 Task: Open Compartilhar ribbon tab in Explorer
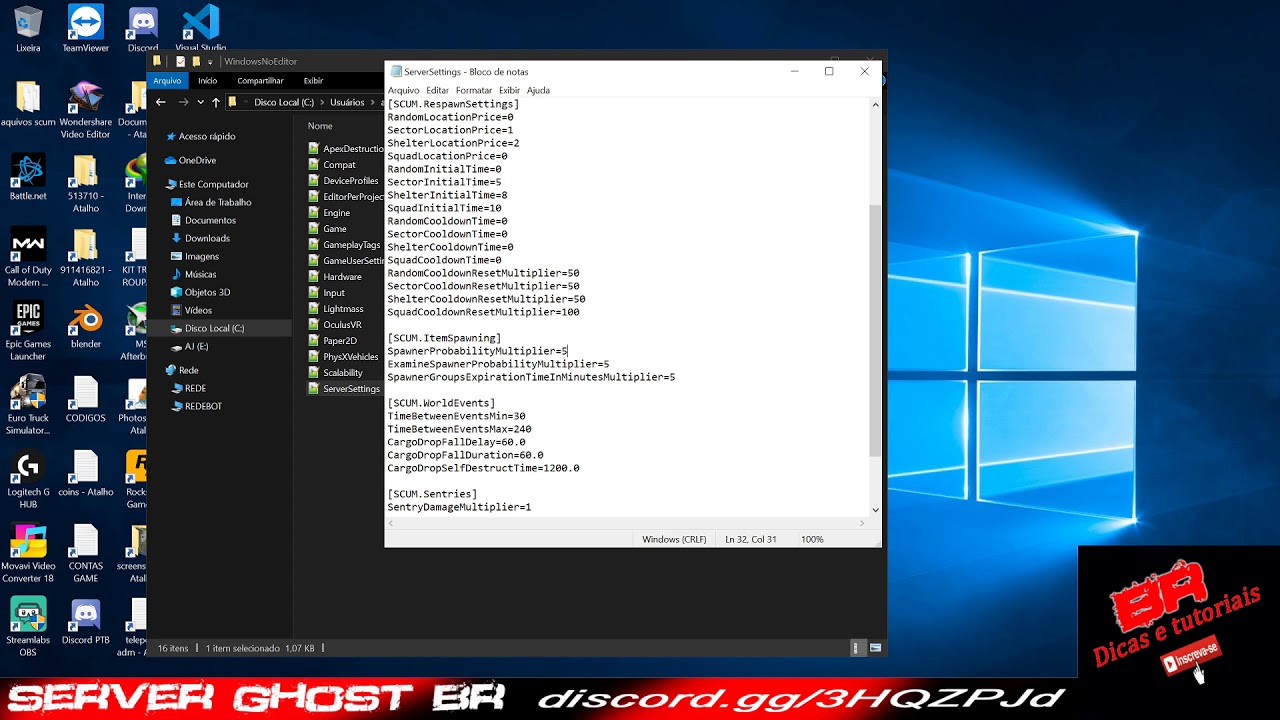pos(261,81)
